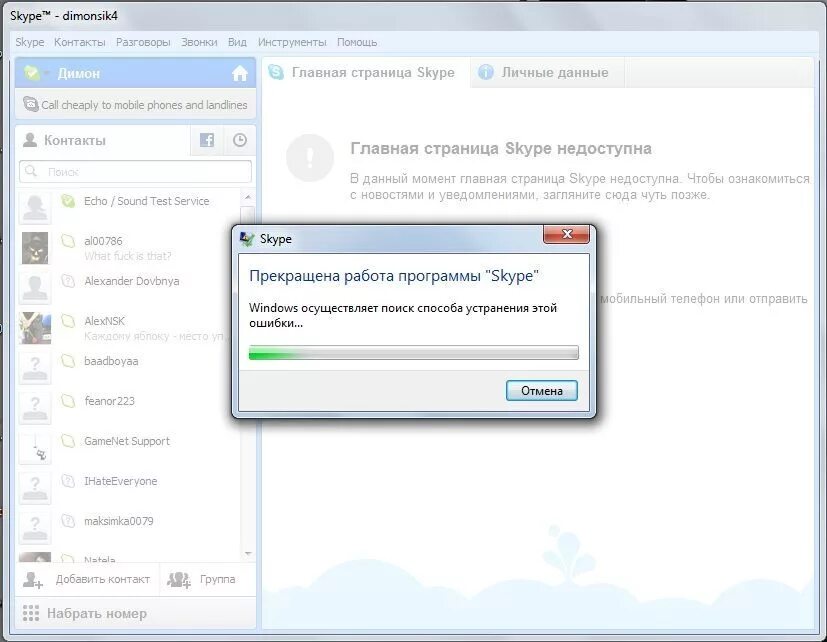Click the Группа people icon
This screenshot has height=642, width=827.
(x=179, y=580)
